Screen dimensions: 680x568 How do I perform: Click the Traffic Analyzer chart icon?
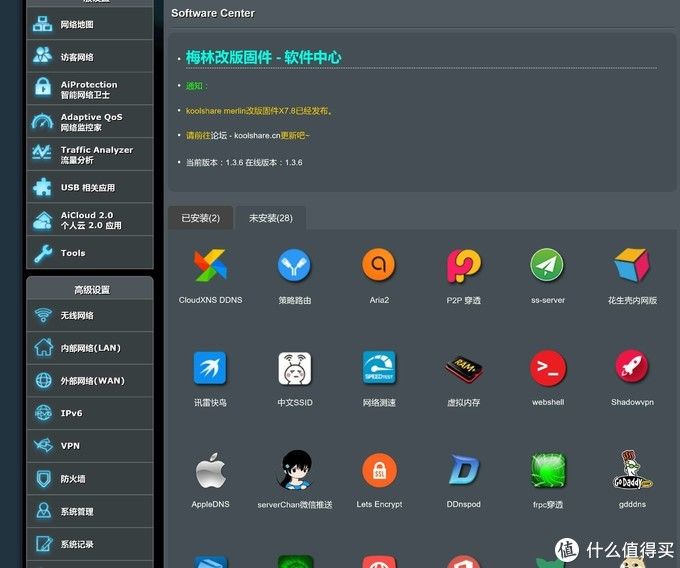point(42,152)
